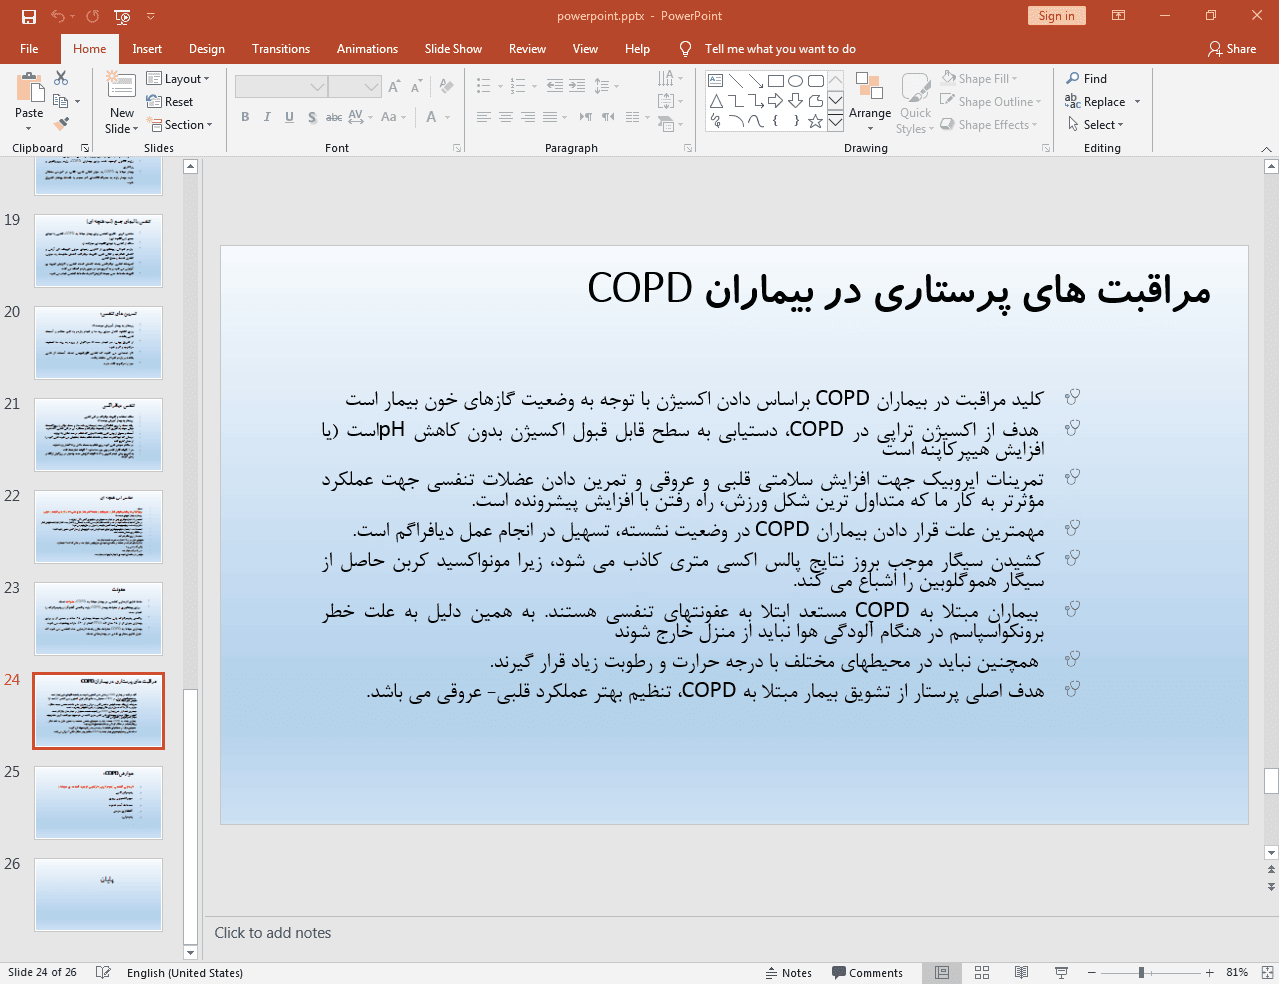The width and height of the screenshot is (1279, 984).
Task: Click Find in Editing group
Action: [1087, 78]
